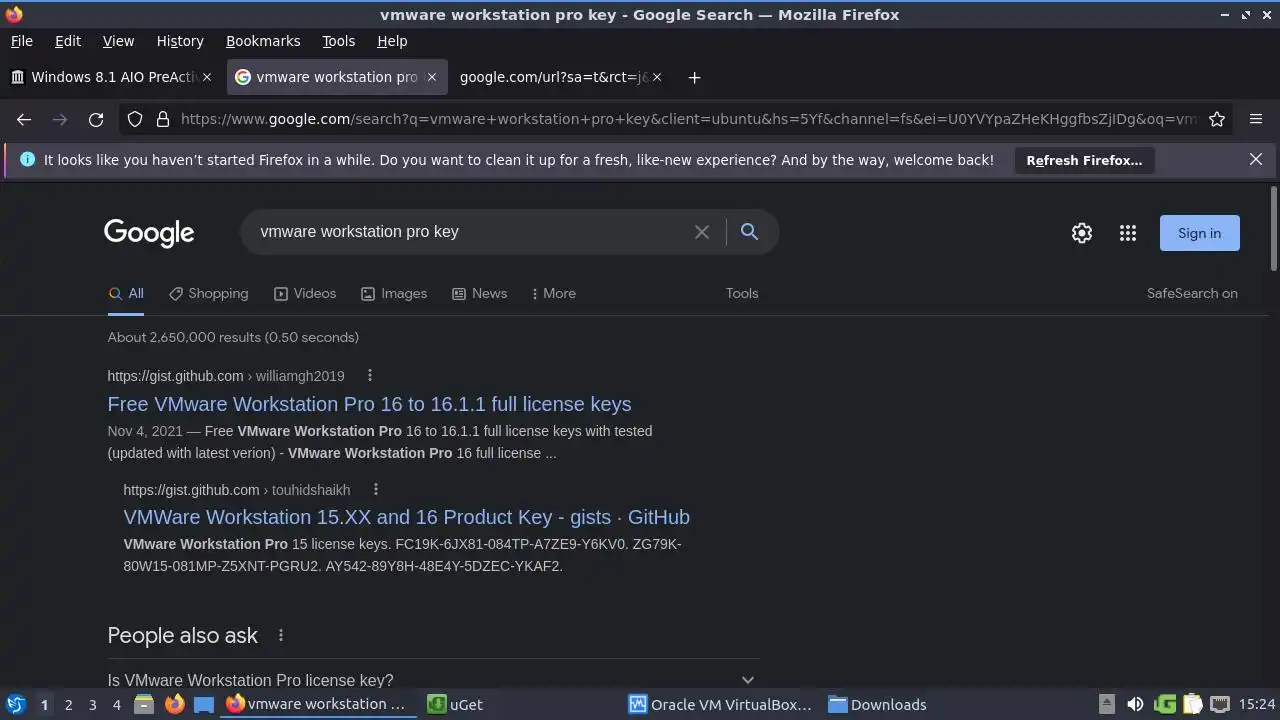Image resolution: width=1280 pixels, height=720 pixels.
Task: Open the LXQt start menu icon
Action: click(x=15, y=704)
